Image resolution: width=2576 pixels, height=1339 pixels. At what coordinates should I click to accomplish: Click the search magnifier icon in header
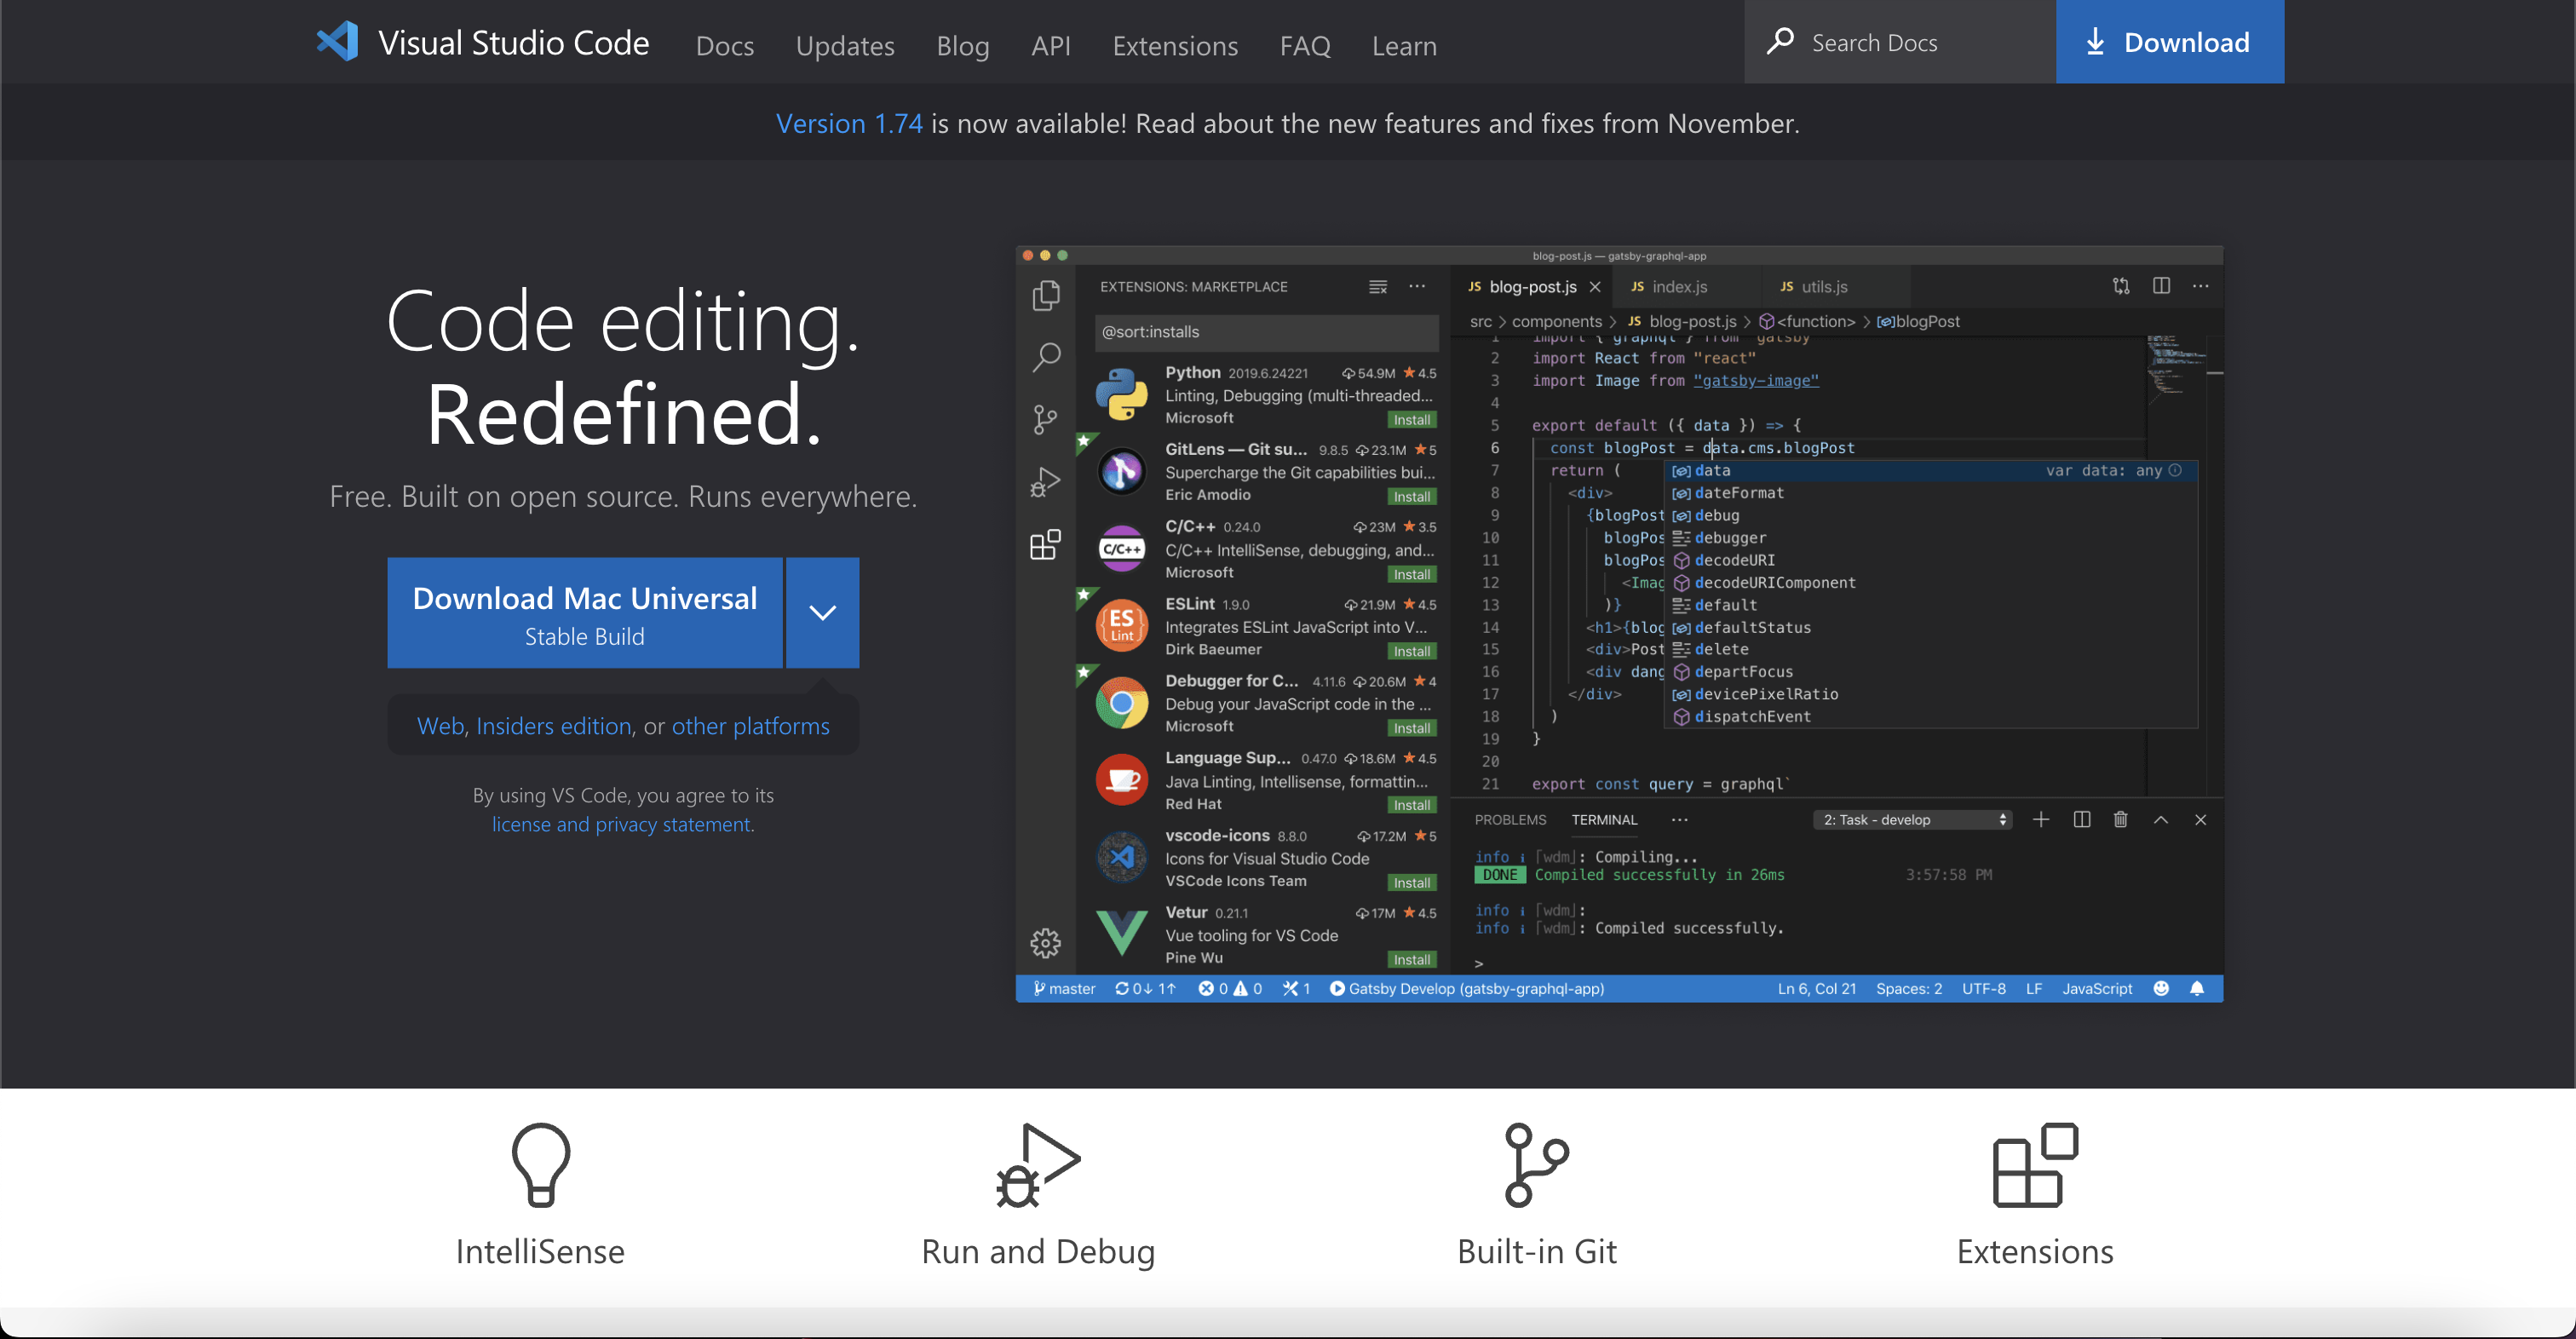pyautogui.click(x=1780, y=42)
